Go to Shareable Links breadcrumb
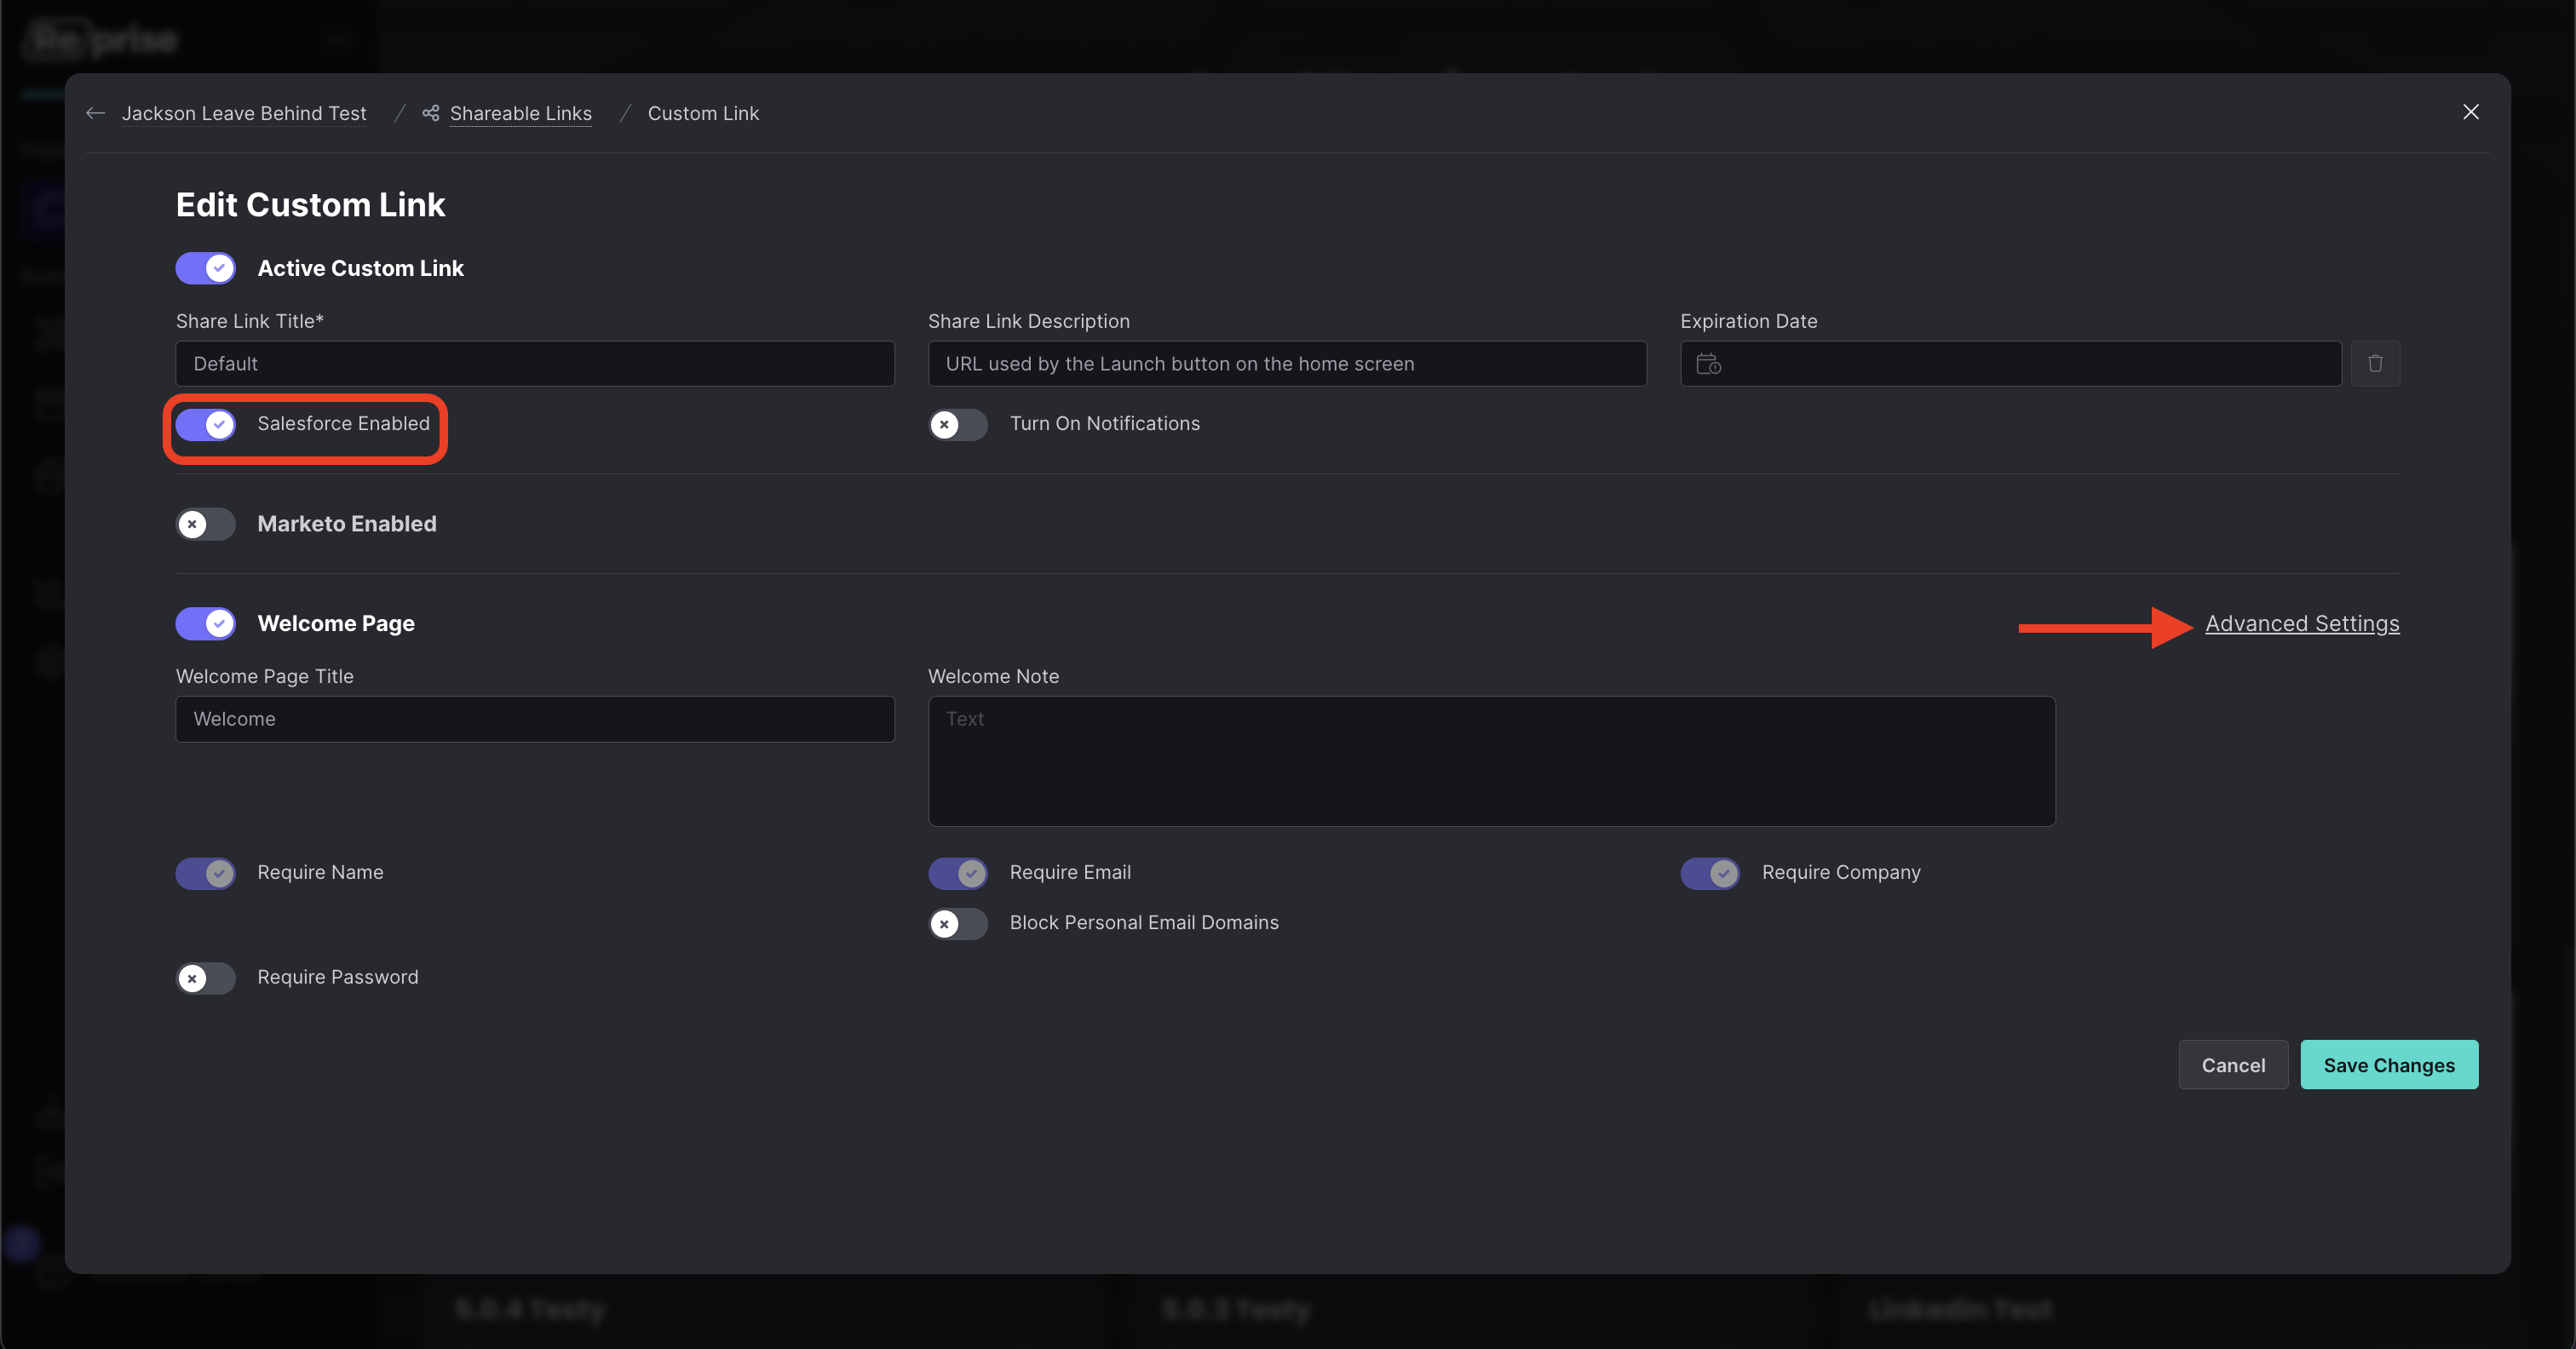2576x1349 pixels. point(521,113)
